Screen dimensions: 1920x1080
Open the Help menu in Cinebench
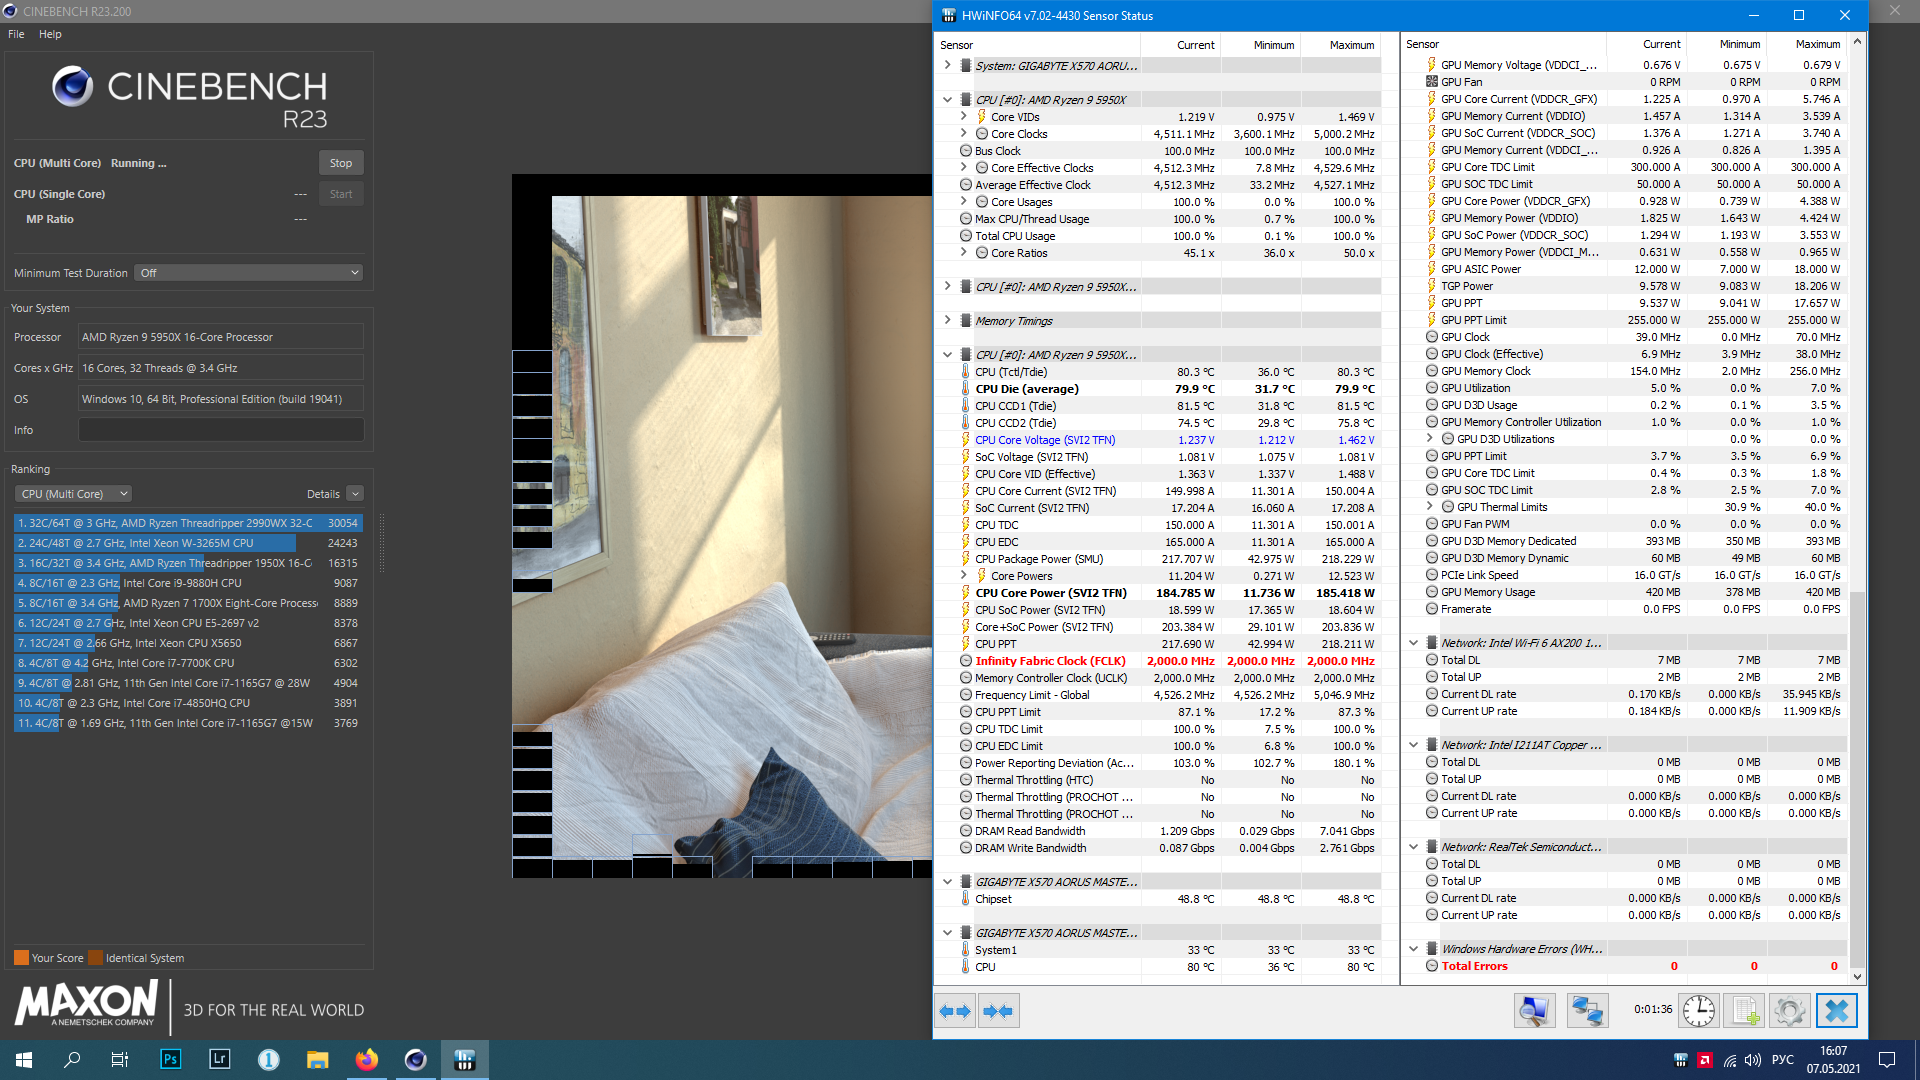tap(50, 34)
